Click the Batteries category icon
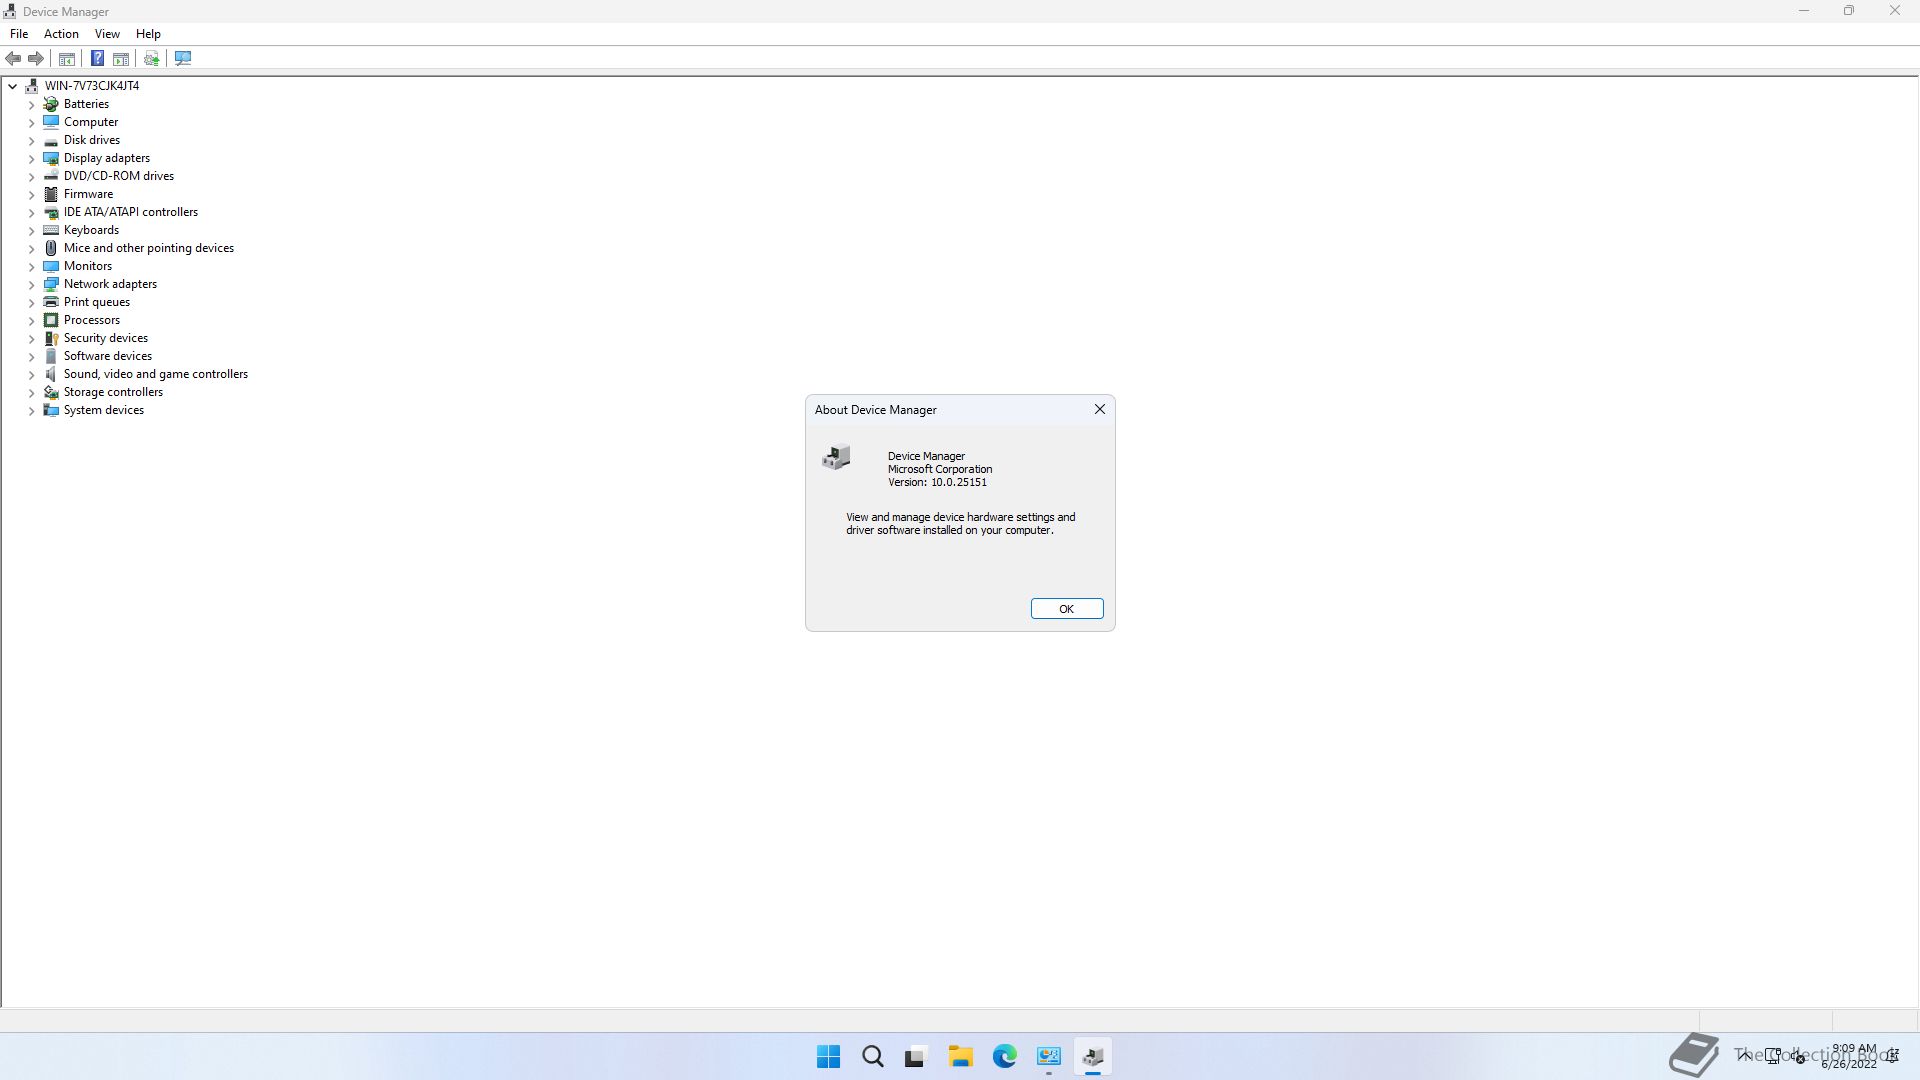Viewport: 1920px width, 1080px height. point(51,104)
